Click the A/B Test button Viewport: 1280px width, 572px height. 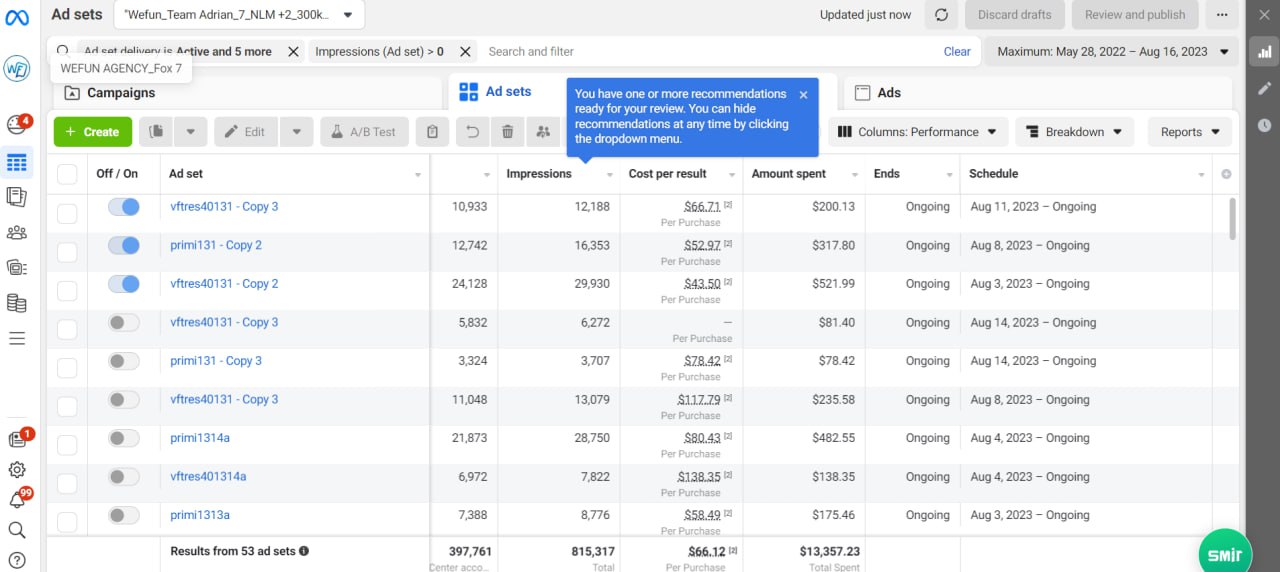coord(364,132)
